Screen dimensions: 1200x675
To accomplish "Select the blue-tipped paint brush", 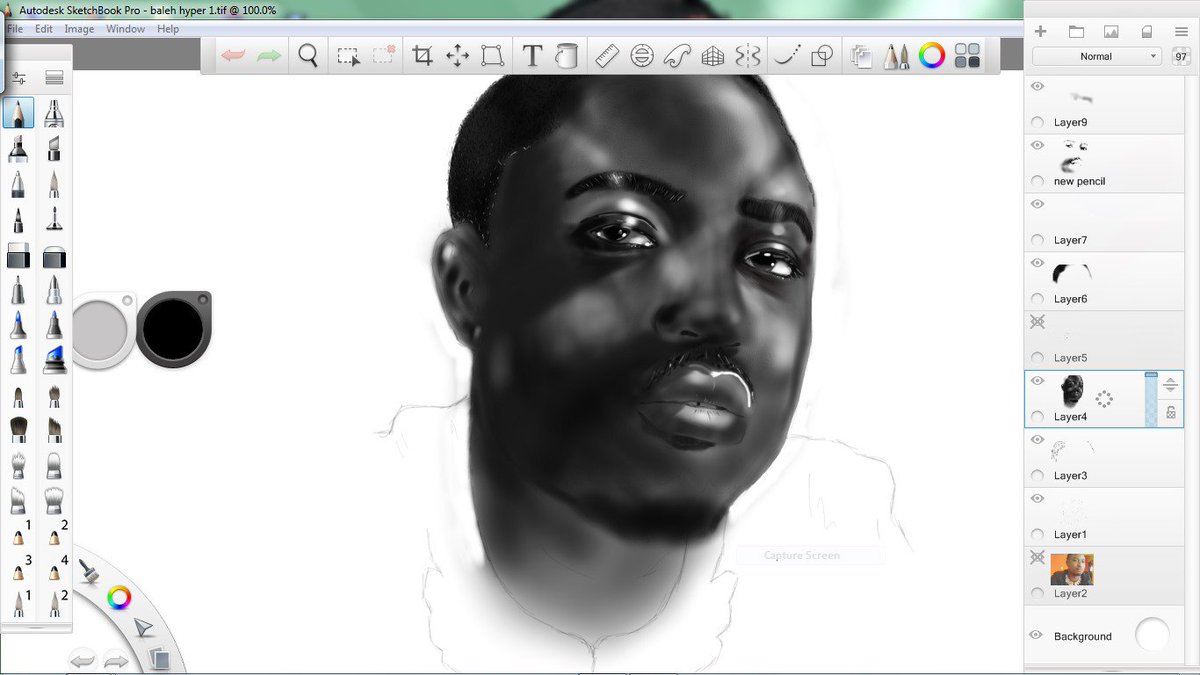I will pyautogui.click(x=18, y=324).
